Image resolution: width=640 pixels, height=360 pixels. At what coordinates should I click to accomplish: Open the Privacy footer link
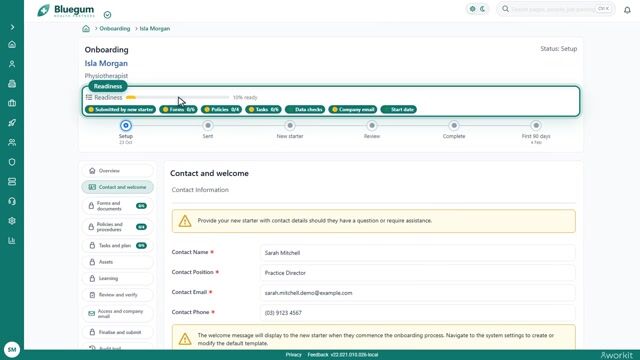tap(293, 355)
